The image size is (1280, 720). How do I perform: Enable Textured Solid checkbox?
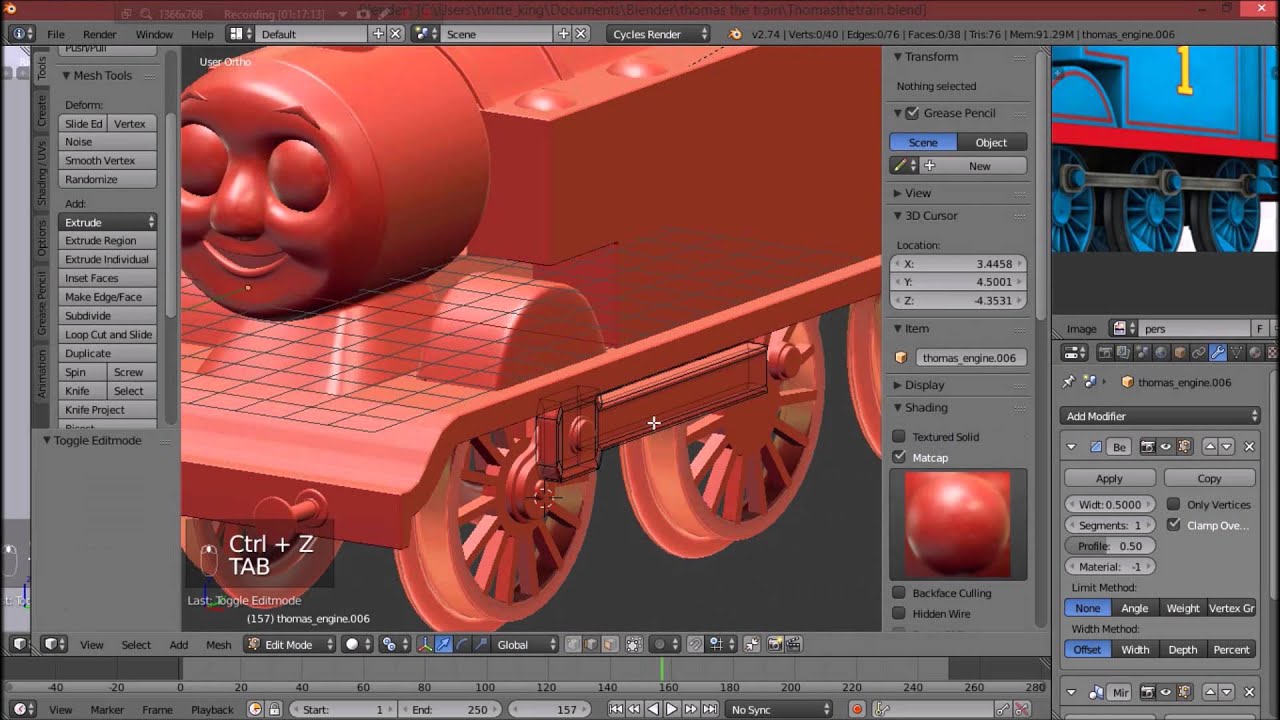click(x=899, y=437)
